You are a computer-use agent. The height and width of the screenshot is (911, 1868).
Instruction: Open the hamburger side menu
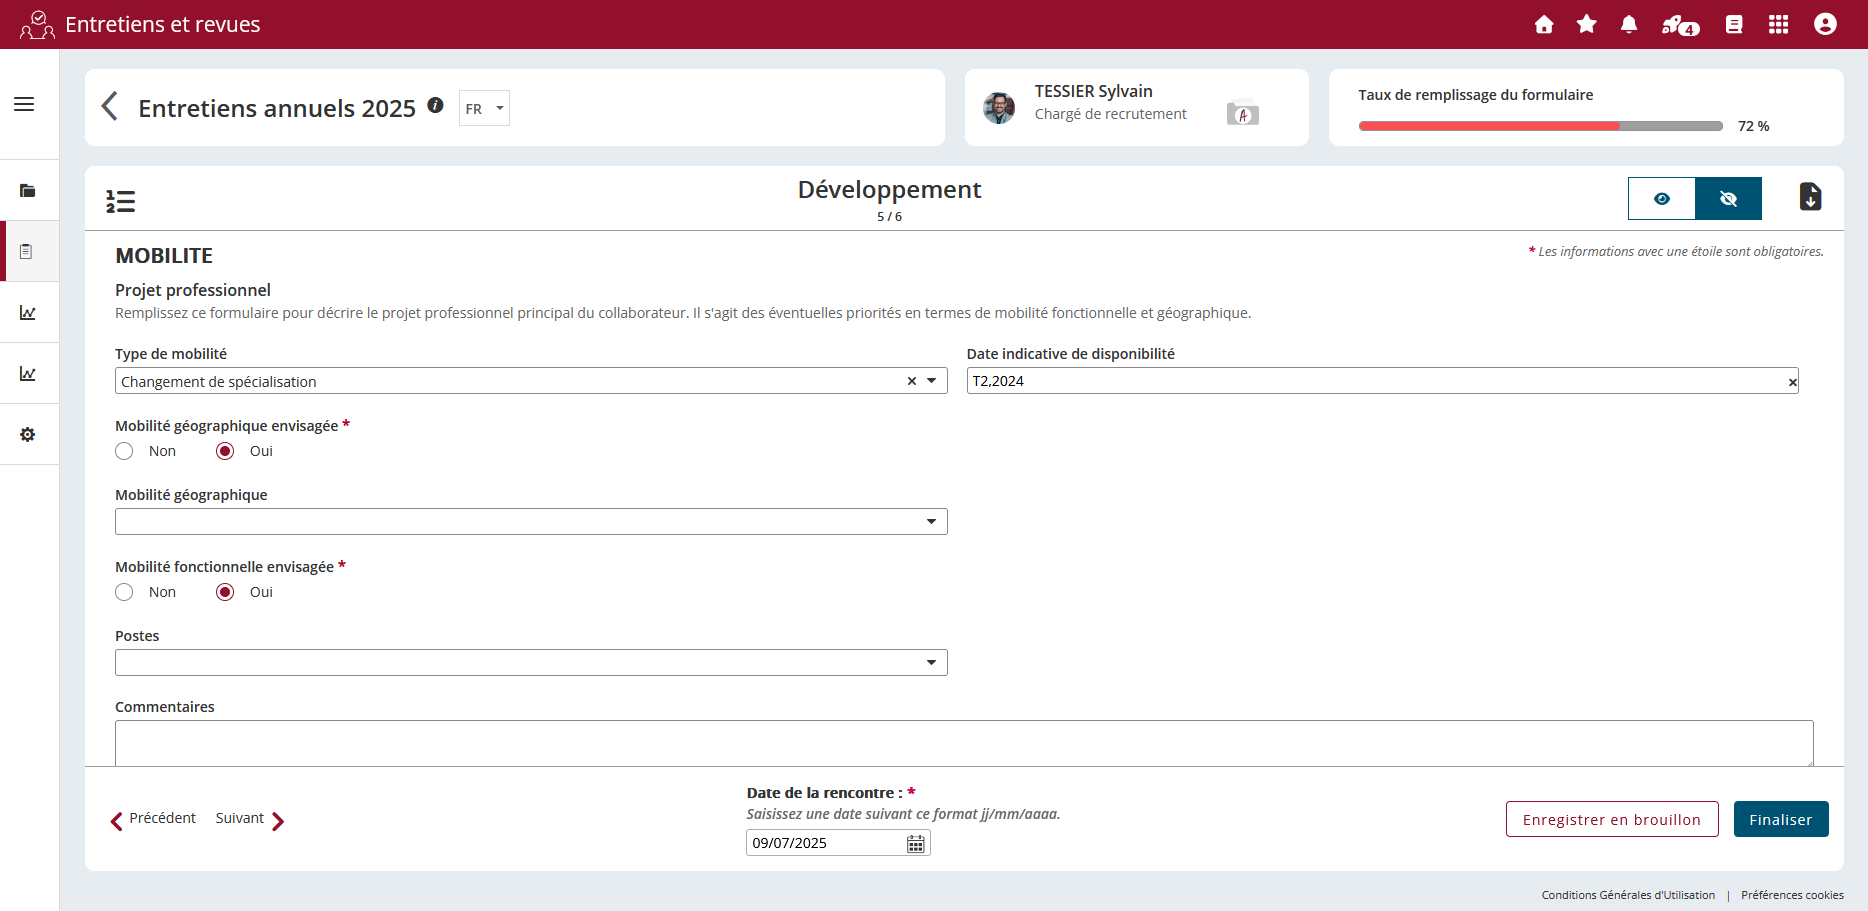pyautogui.click(x=24, y=105)
